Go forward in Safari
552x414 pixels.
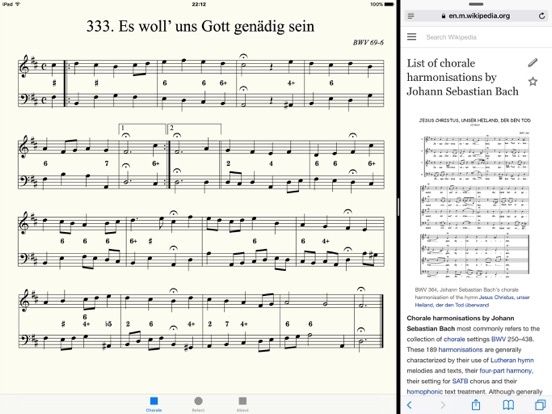click(443, 405)
